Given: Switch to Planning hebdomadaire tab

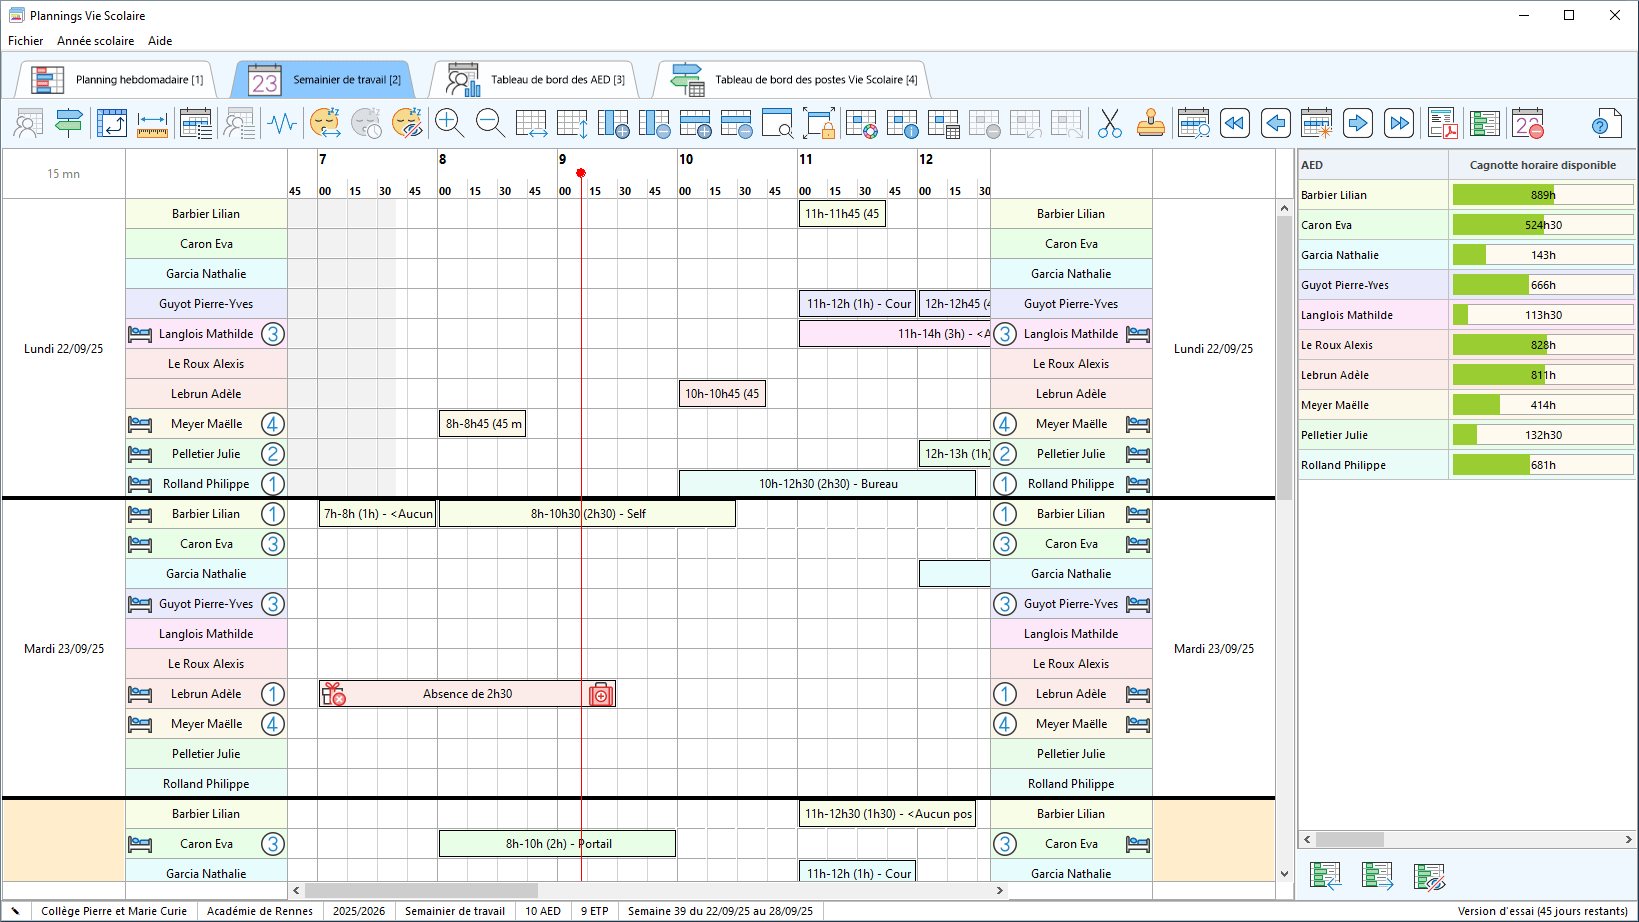Looking at the screenshot, I should [x=117, y=79].
